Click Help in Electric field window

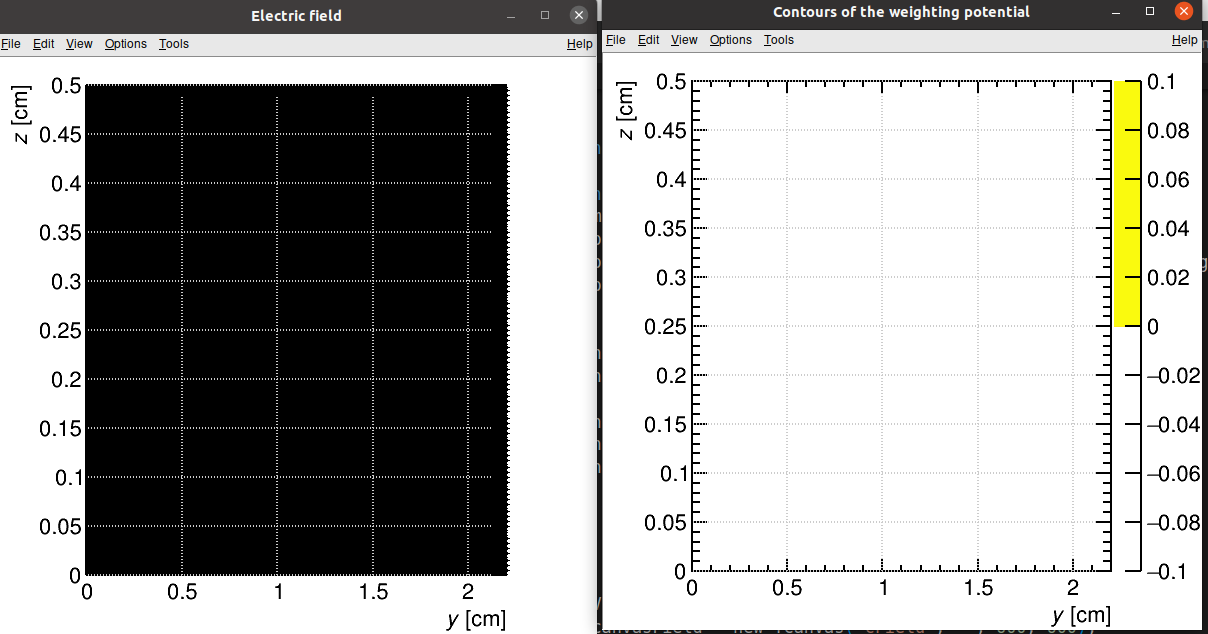tap(579, 44)
